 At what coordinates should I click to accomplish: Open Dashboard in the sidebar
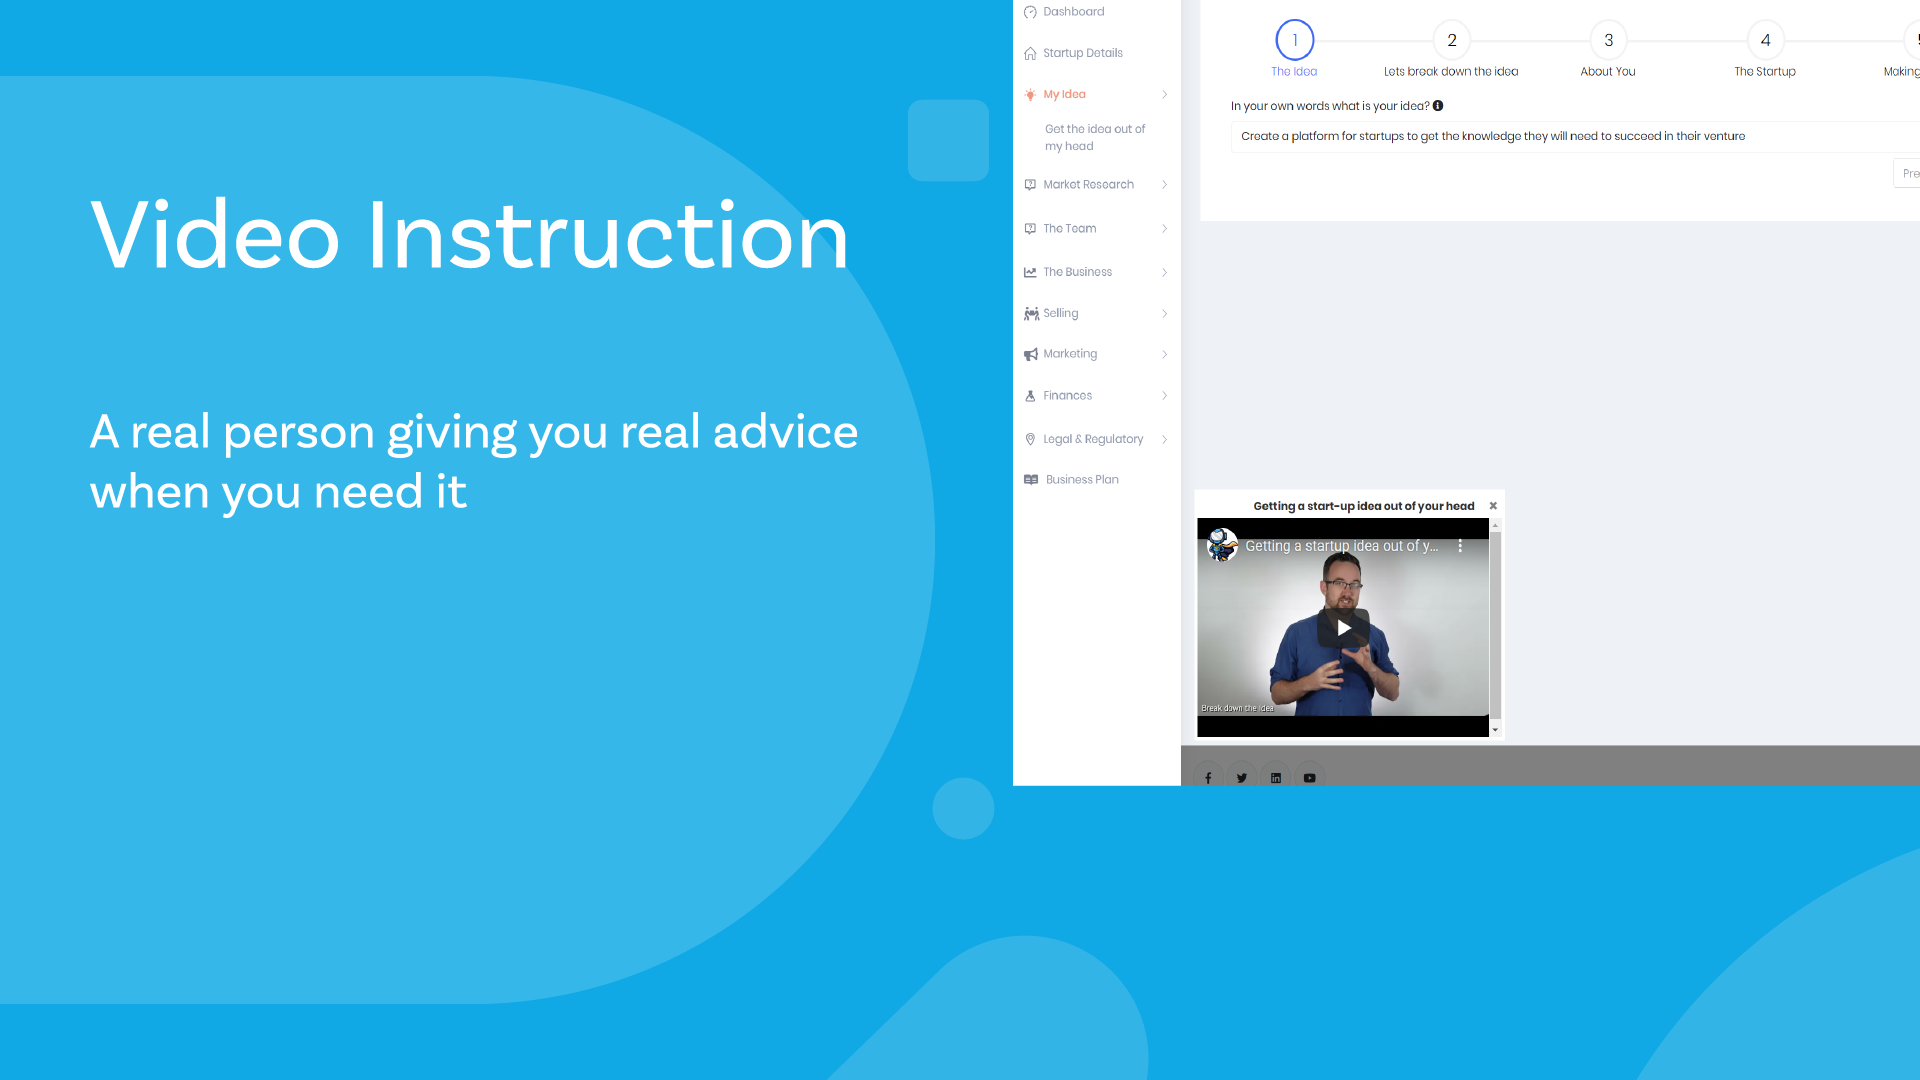1074,12
